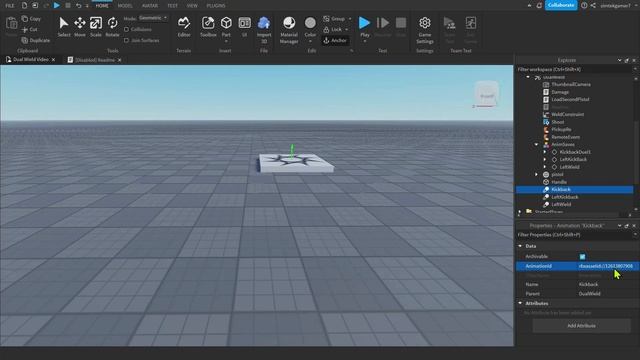Select the Handle part in Explorer
The width and height of the screenshot is (640, 360).
(x=559, y=182)
